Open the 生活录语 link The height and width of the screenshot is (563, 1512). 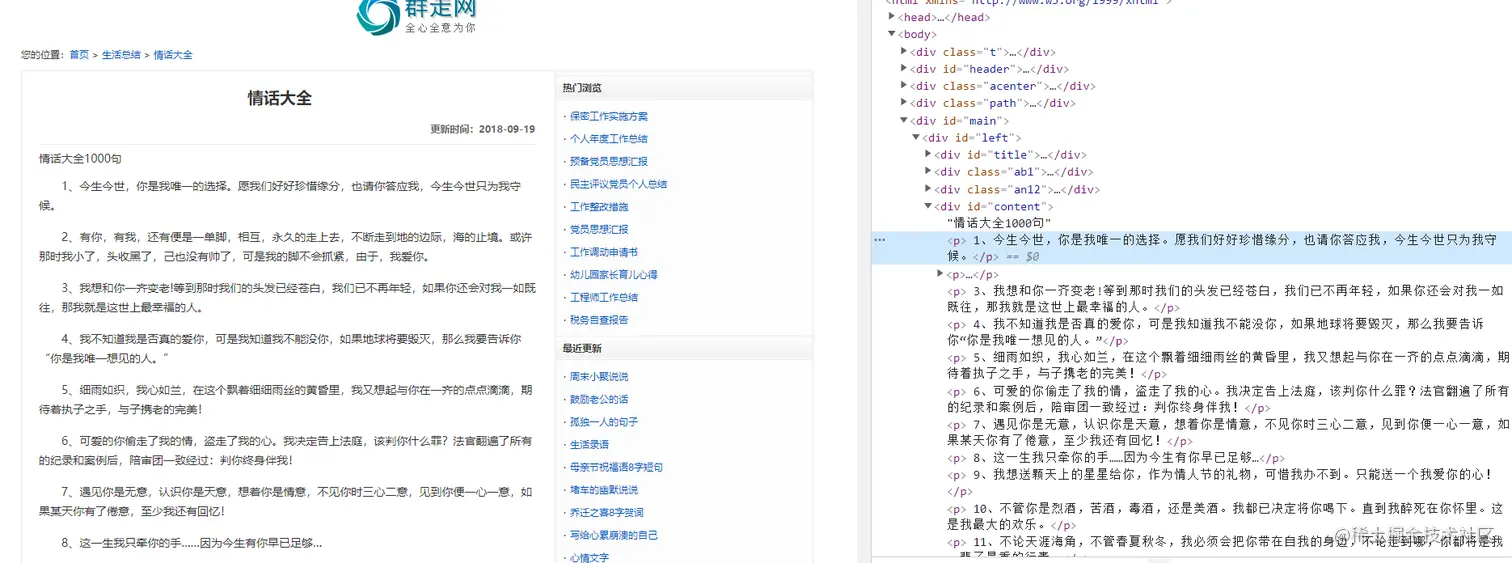click(589, 444)
